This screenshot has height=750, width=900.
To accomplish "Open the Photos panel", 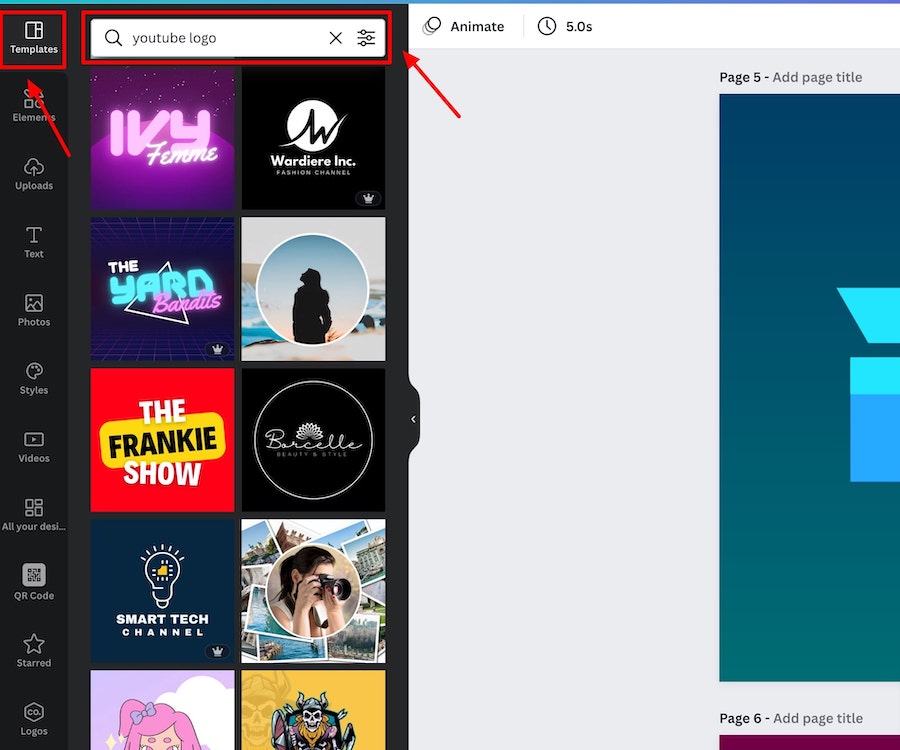I will click(34, 310).
